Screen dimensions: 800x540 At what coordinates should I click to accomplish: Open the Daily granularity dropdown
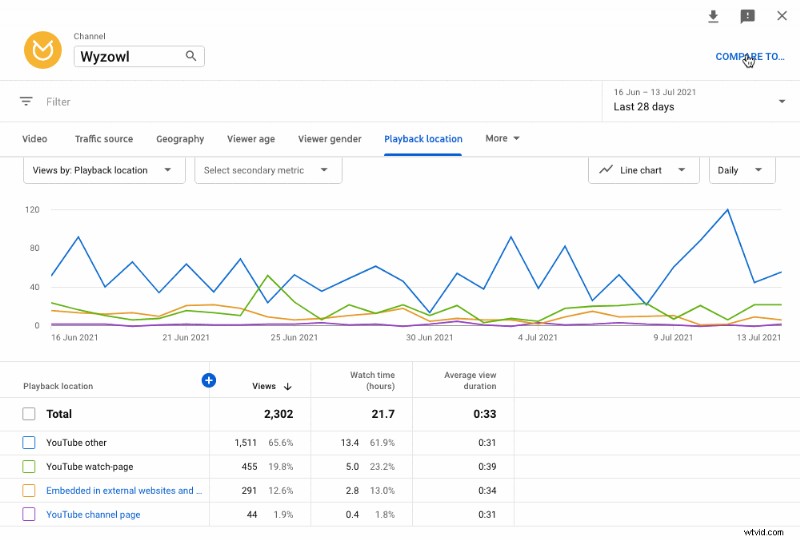coord(742,170)
